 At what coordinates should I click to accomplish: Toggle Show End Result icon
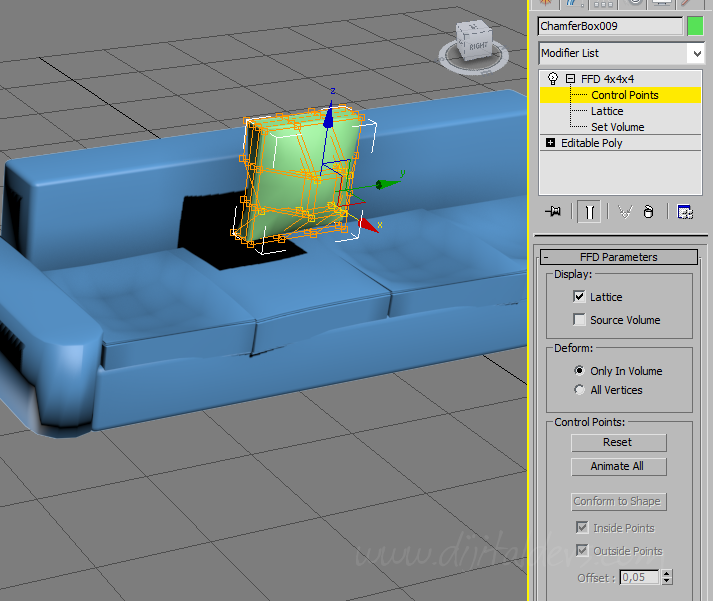click(590, 212)
